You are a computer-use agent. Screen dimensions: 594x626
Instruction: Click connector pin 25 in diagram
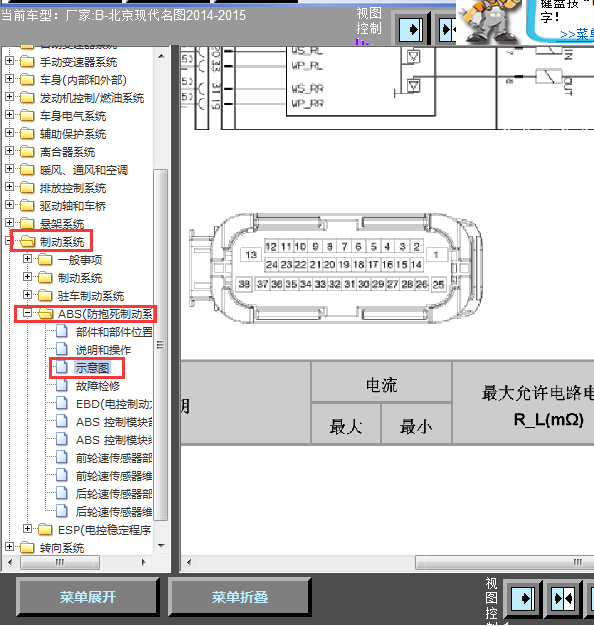[438, 284]
